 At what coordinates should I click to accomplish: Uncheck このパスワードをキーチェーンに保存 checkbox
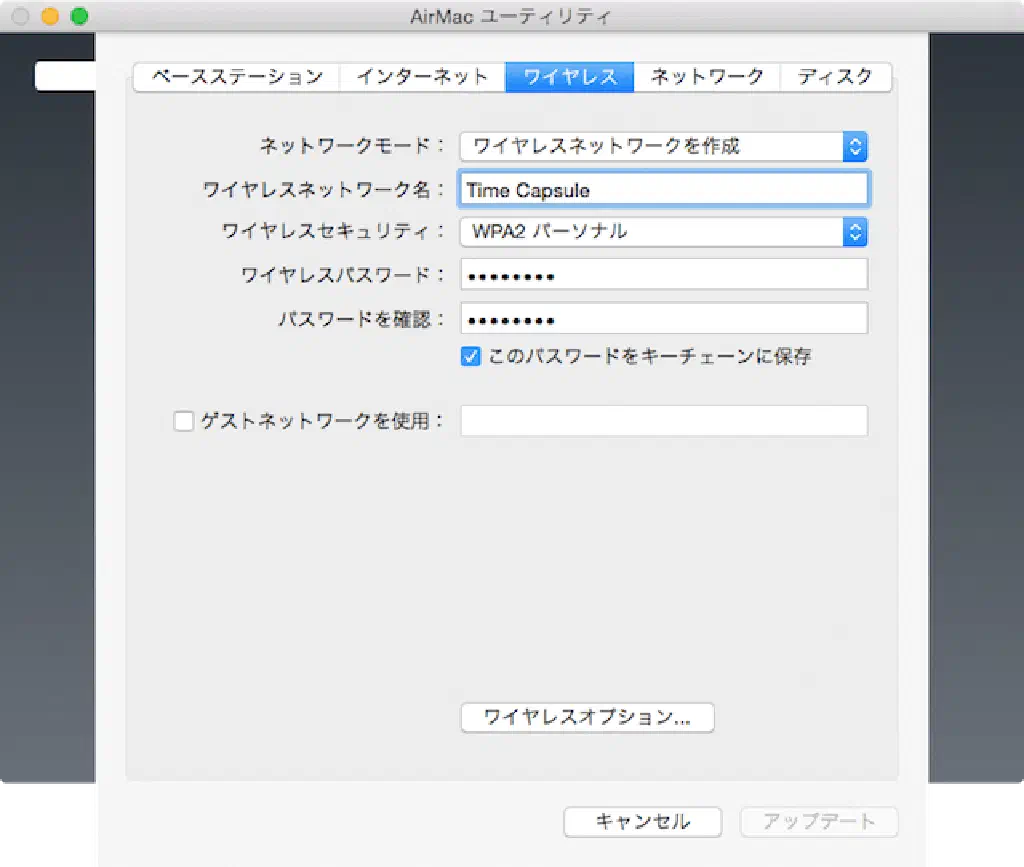[x=471, y=356]
